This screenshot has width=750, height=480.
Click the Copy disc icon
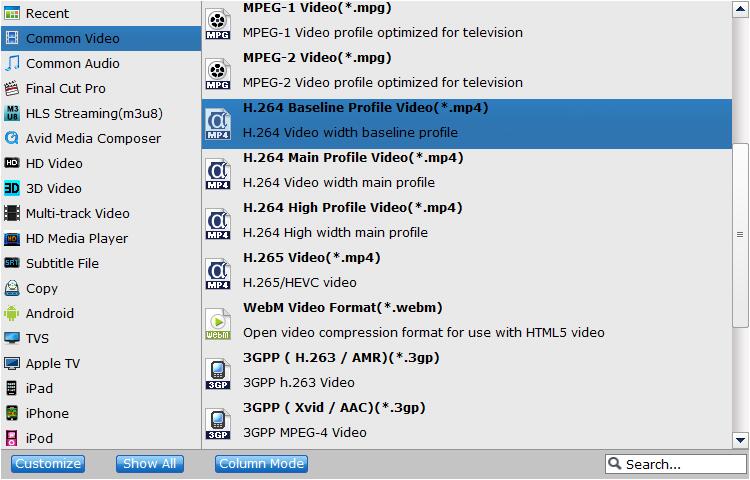coord(11,288)
